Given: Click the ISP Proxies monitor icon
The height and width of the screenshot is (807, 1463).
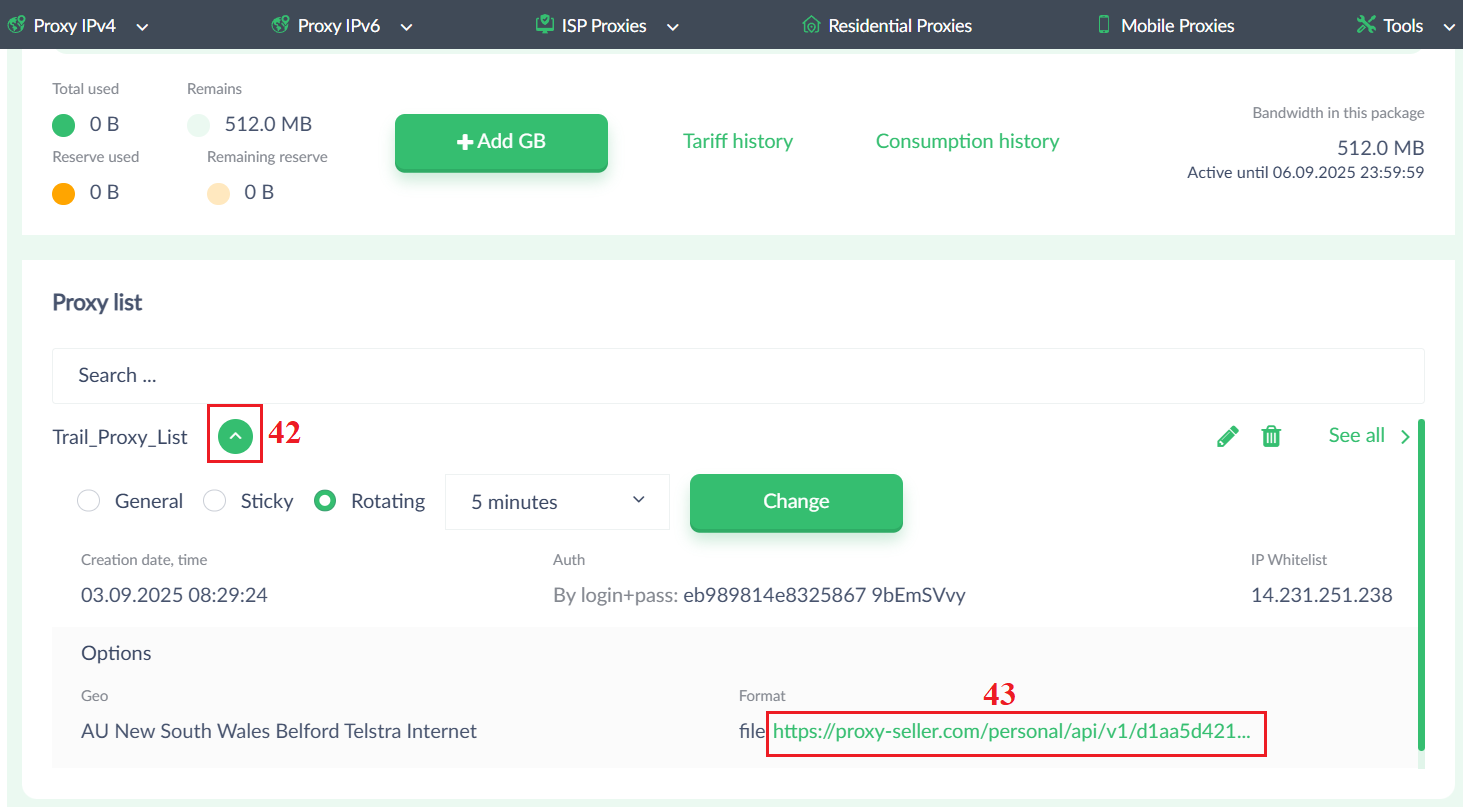Looking at the screenshot, I should pos(544,25).
